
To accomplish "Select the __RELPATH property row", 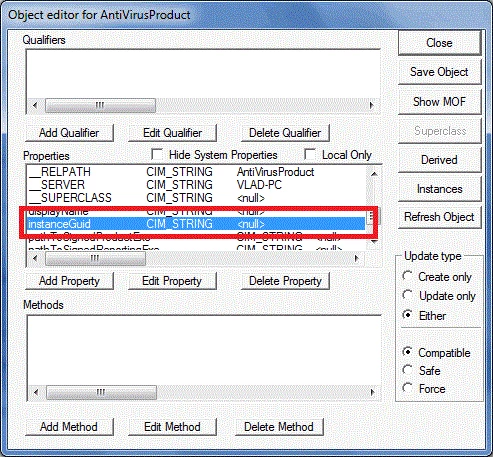I will click(197, 172).
